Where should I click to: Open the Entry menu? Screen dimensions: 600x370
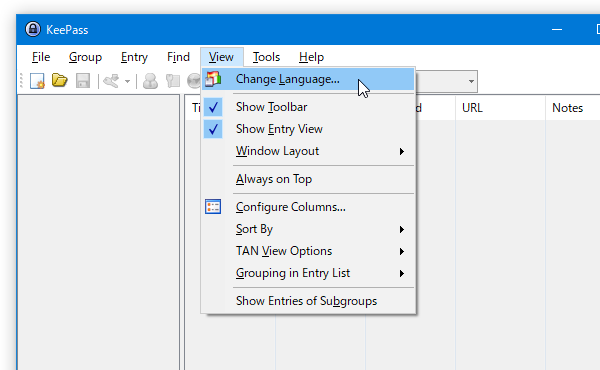coord(134,57)
